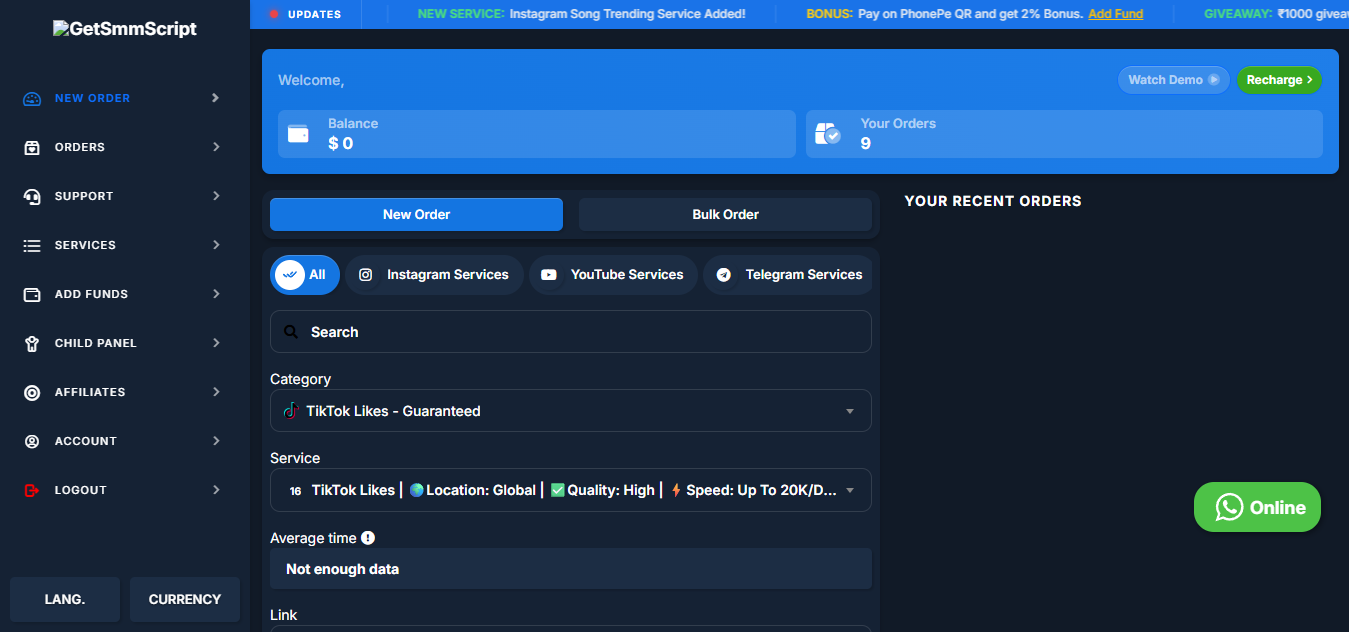Image resolution: width=1349 pixels, height=632 pixels.
Task: Select the New Order sidebar icon
Action: point(30,98)
